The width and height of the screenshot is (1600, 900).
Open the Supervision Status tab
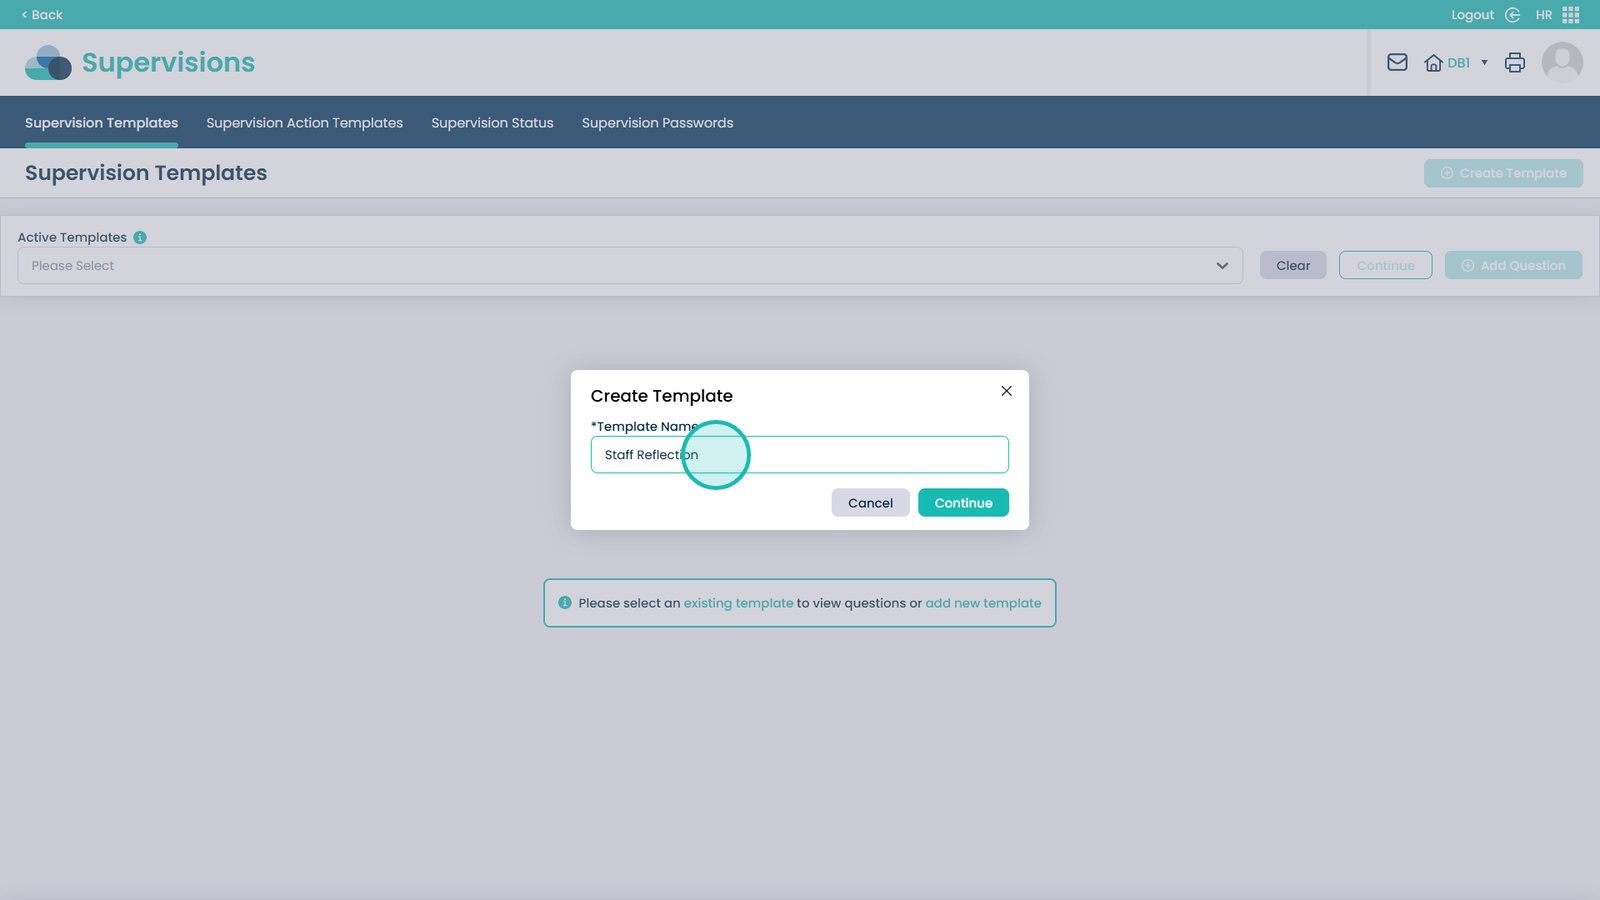492,123
